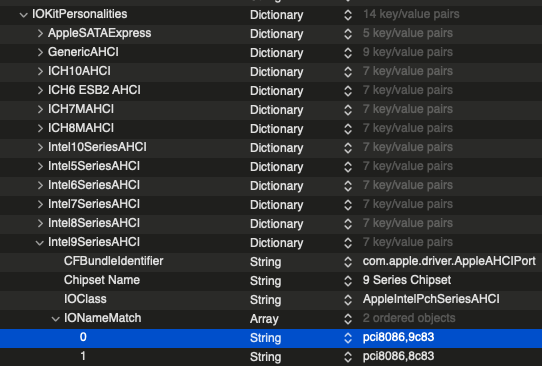Collapse the Intel9SeriesAHCI dictionary
542x366 pixels.
40,243
